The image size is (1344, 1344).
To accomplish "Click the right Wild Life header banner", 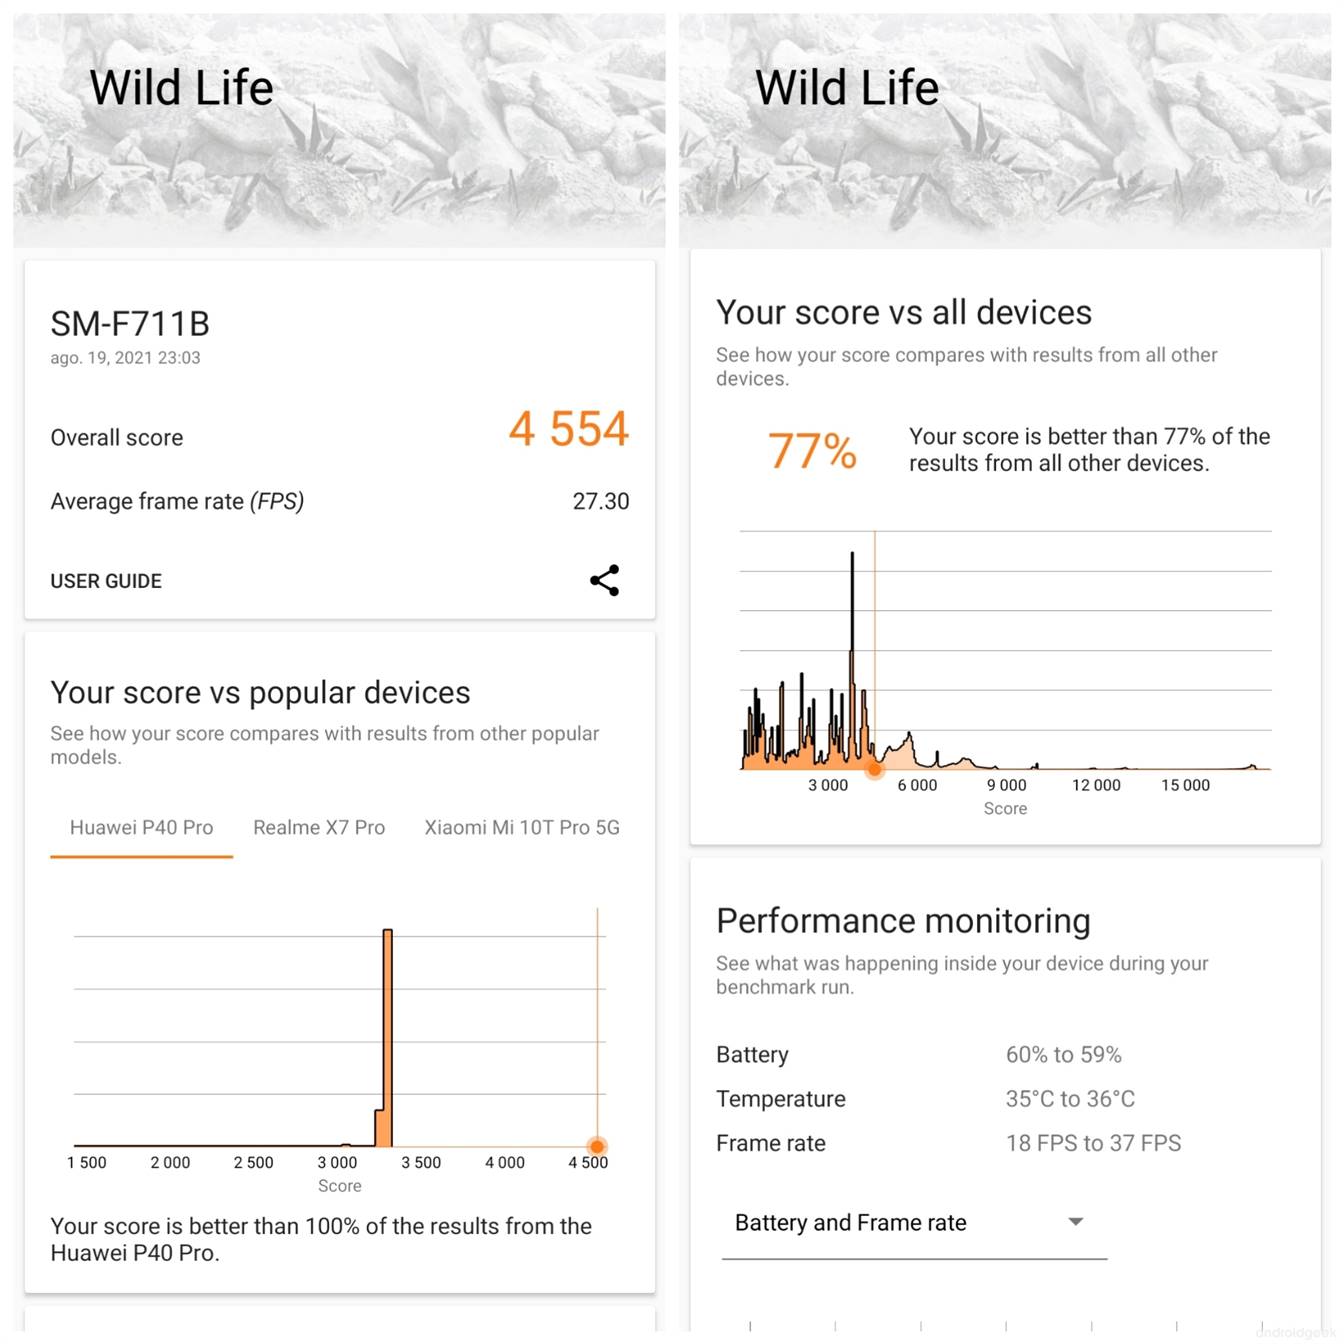I will click(1005, 130).
